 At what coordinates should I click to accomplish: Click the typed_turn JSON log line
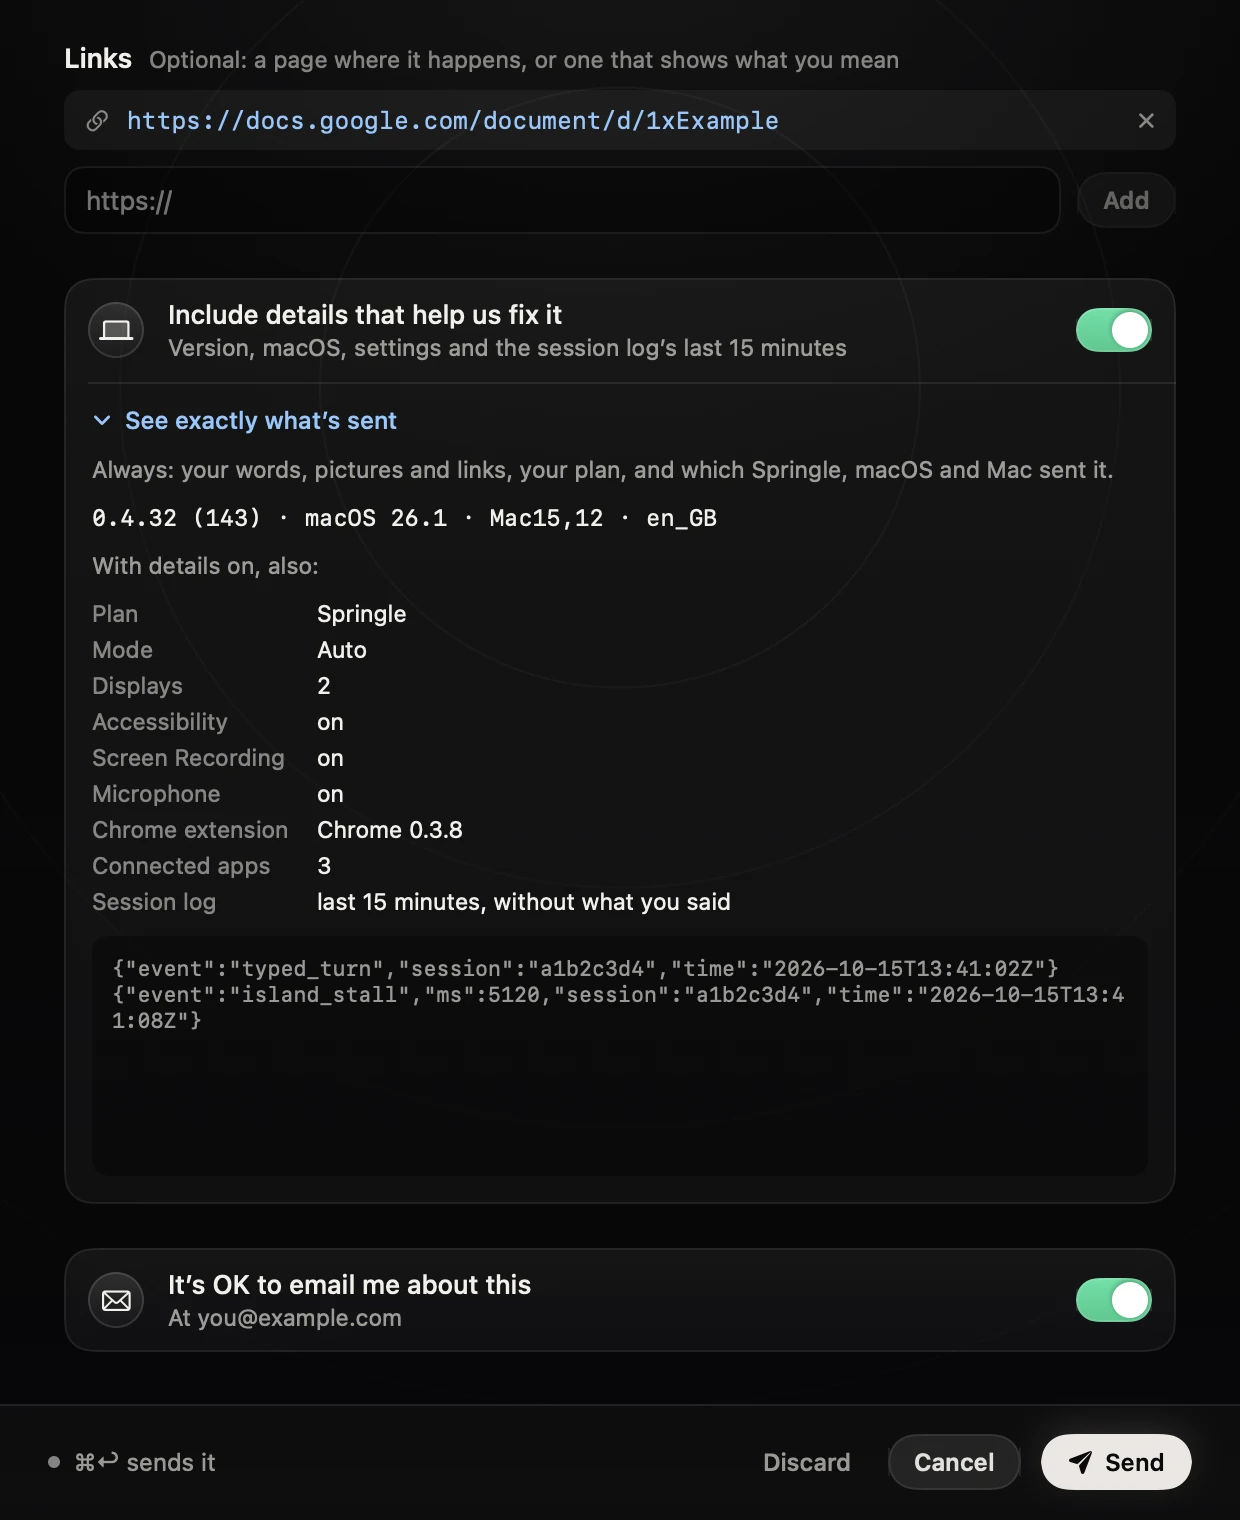click(585, 968)
